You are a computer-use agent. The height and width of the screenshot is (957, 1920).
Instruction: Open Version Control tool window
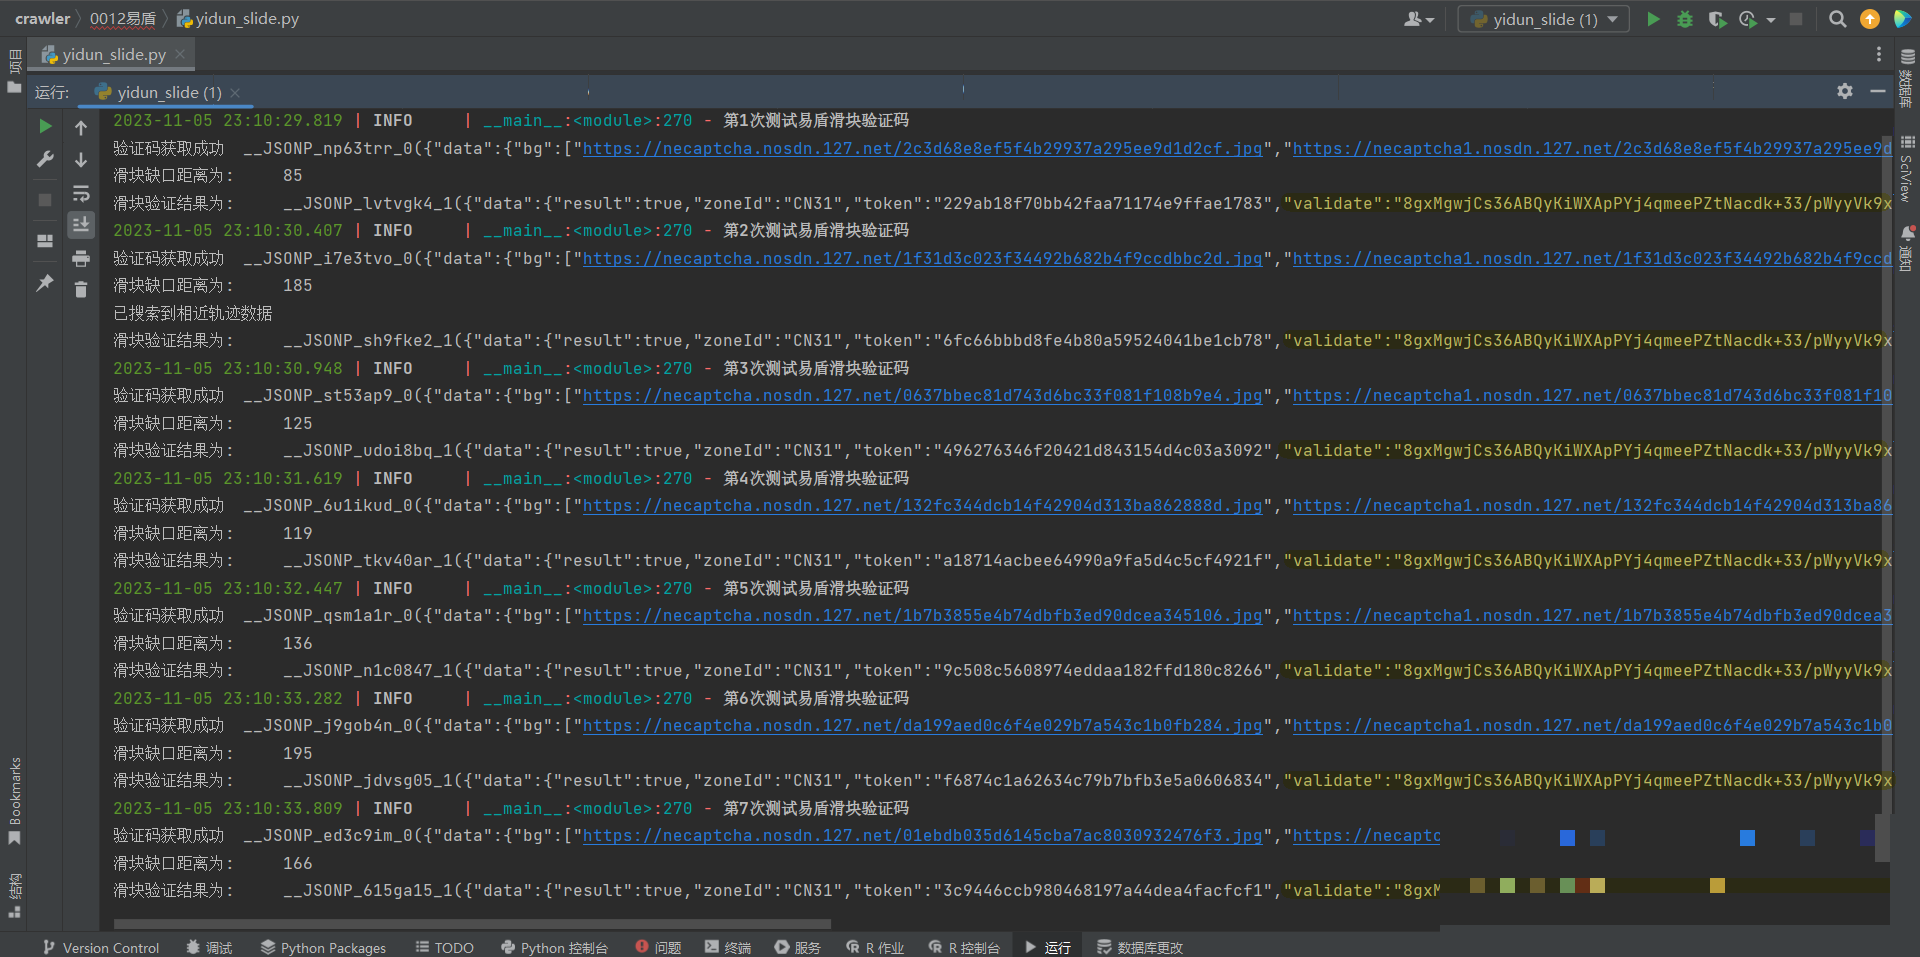[101, 947]
